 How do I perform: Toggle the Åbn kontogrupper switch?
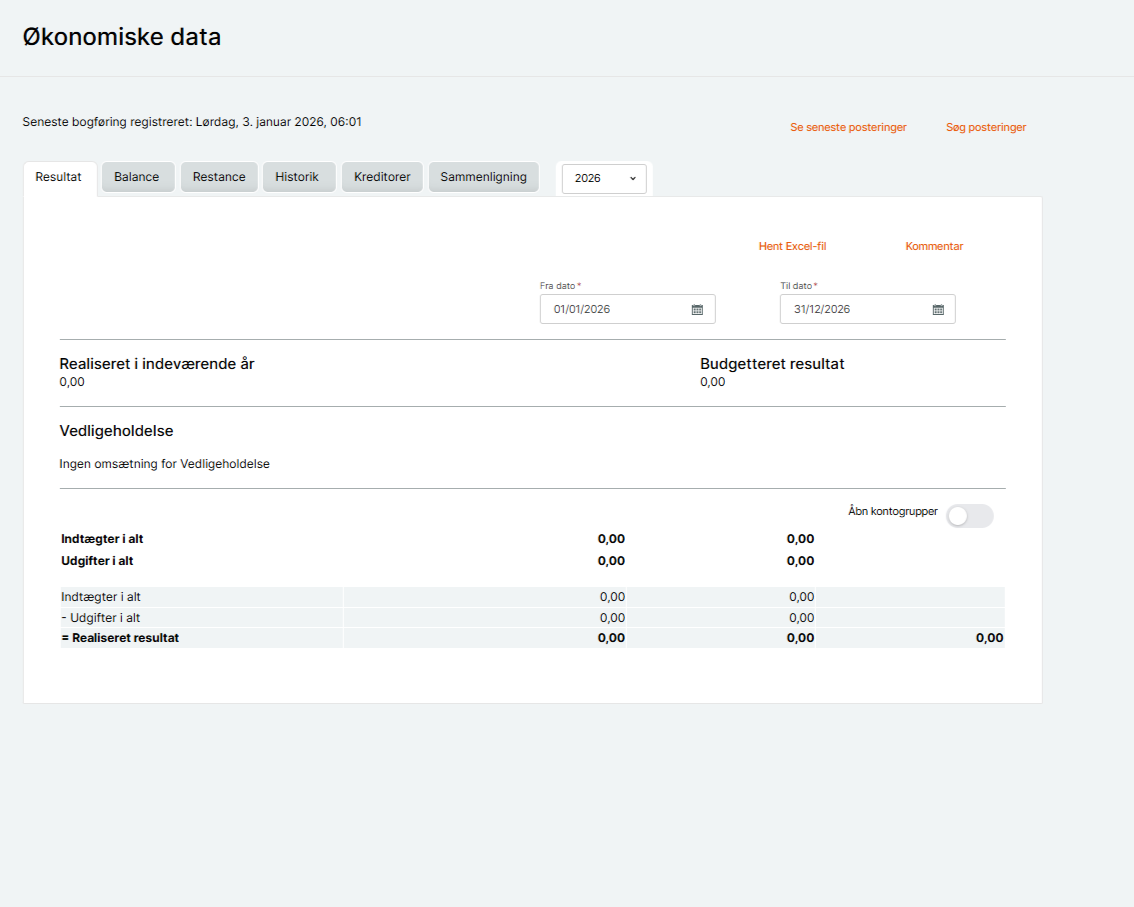[x=969, y=516]
